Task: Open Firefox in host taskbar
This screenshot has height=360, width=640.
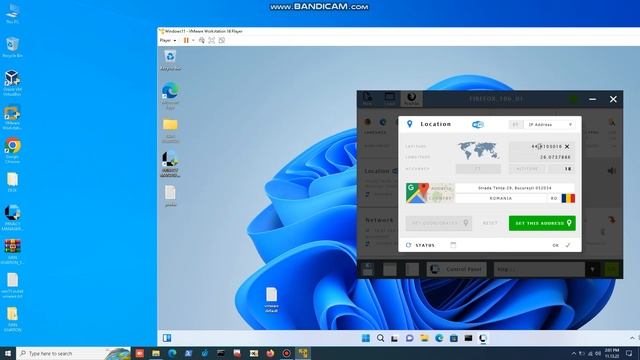Action: coord(270,353)
